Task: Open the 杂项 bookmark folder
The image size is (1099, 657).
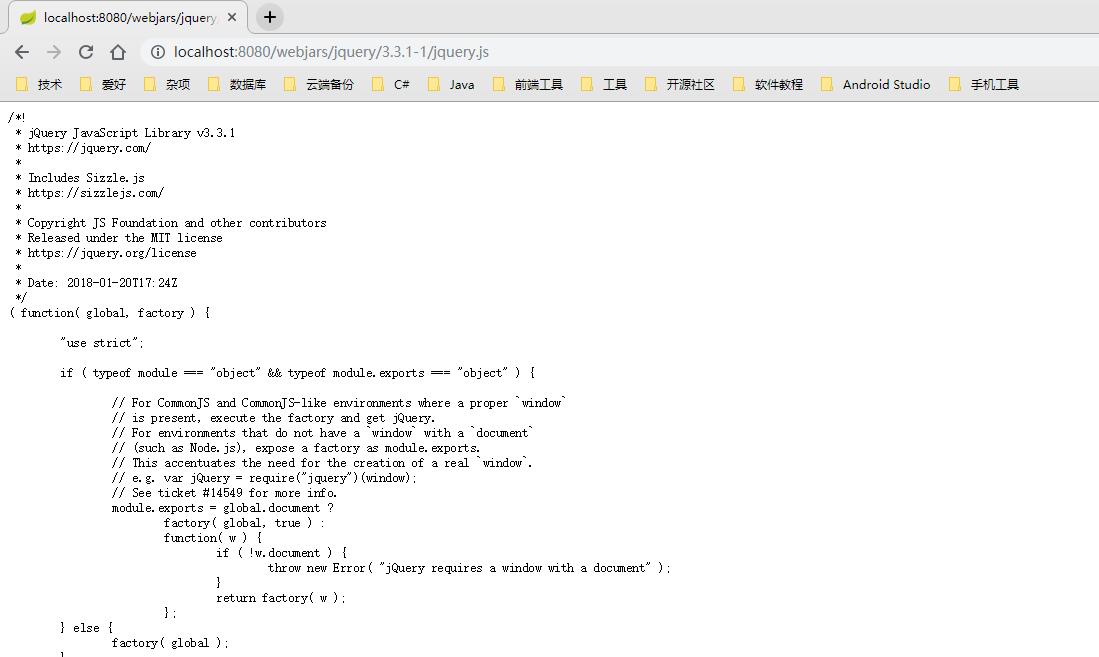Action: 167,84
